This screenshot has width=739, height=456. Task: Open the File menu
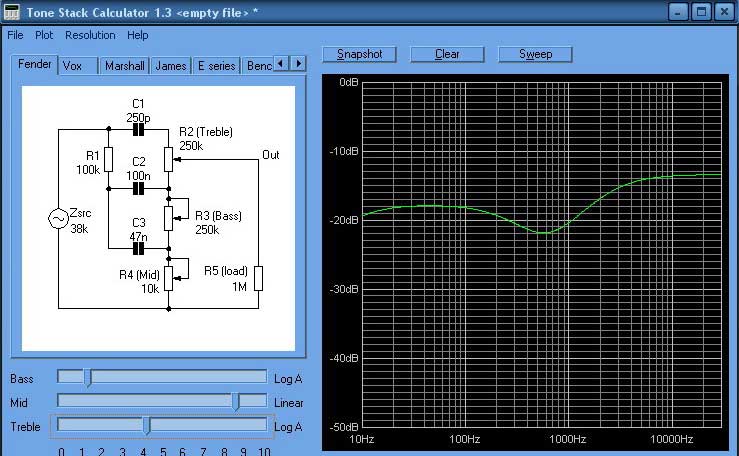click(15, 35)
